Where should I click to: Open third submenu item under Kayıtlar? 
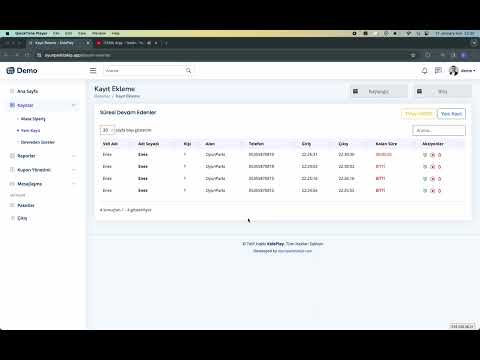pyautogui.click(x=38, y=142)
